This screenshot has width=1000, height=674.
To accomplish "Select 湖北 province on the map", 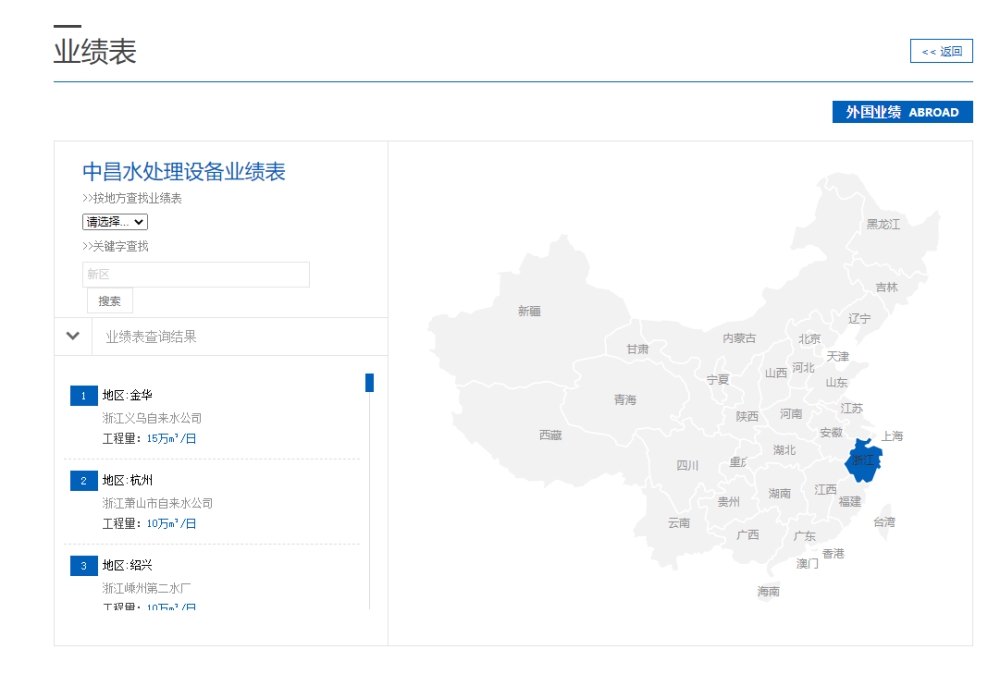I will pyautogui.click(x=784, y=450).
